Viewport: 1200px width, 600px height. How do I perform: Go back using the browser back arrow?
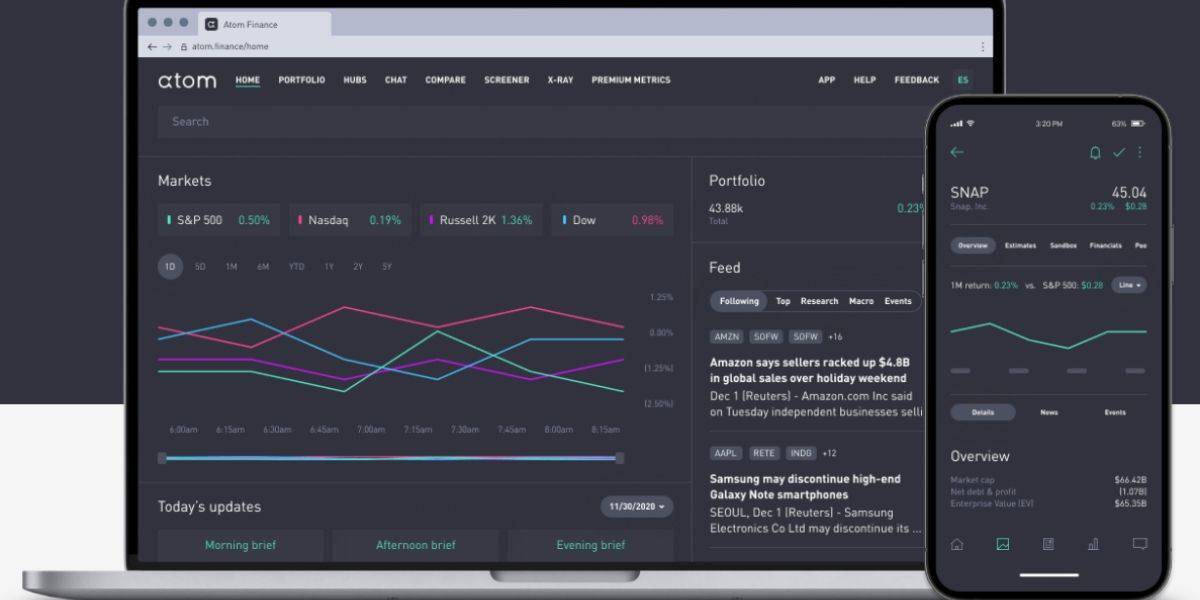click(x=152, y=46)
